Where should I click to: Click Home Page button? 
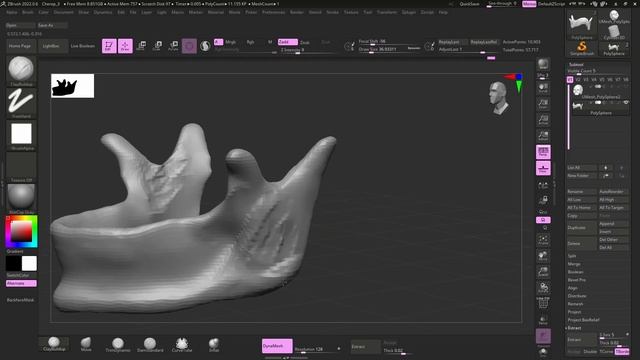click(20, 46)
